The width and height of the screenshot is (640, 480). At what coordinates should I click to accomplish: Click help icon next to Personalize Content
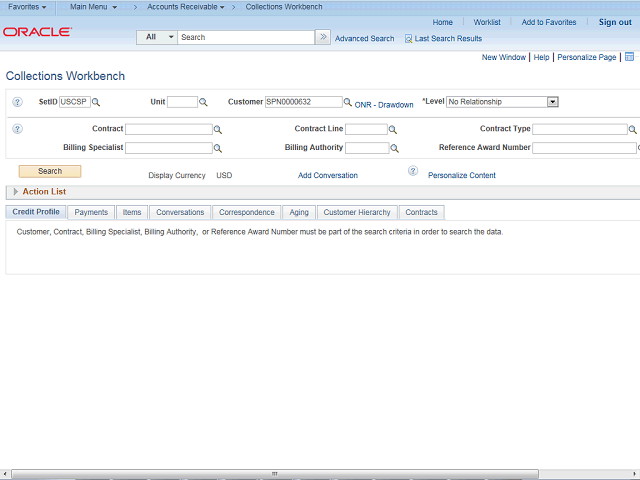(413, 171)
